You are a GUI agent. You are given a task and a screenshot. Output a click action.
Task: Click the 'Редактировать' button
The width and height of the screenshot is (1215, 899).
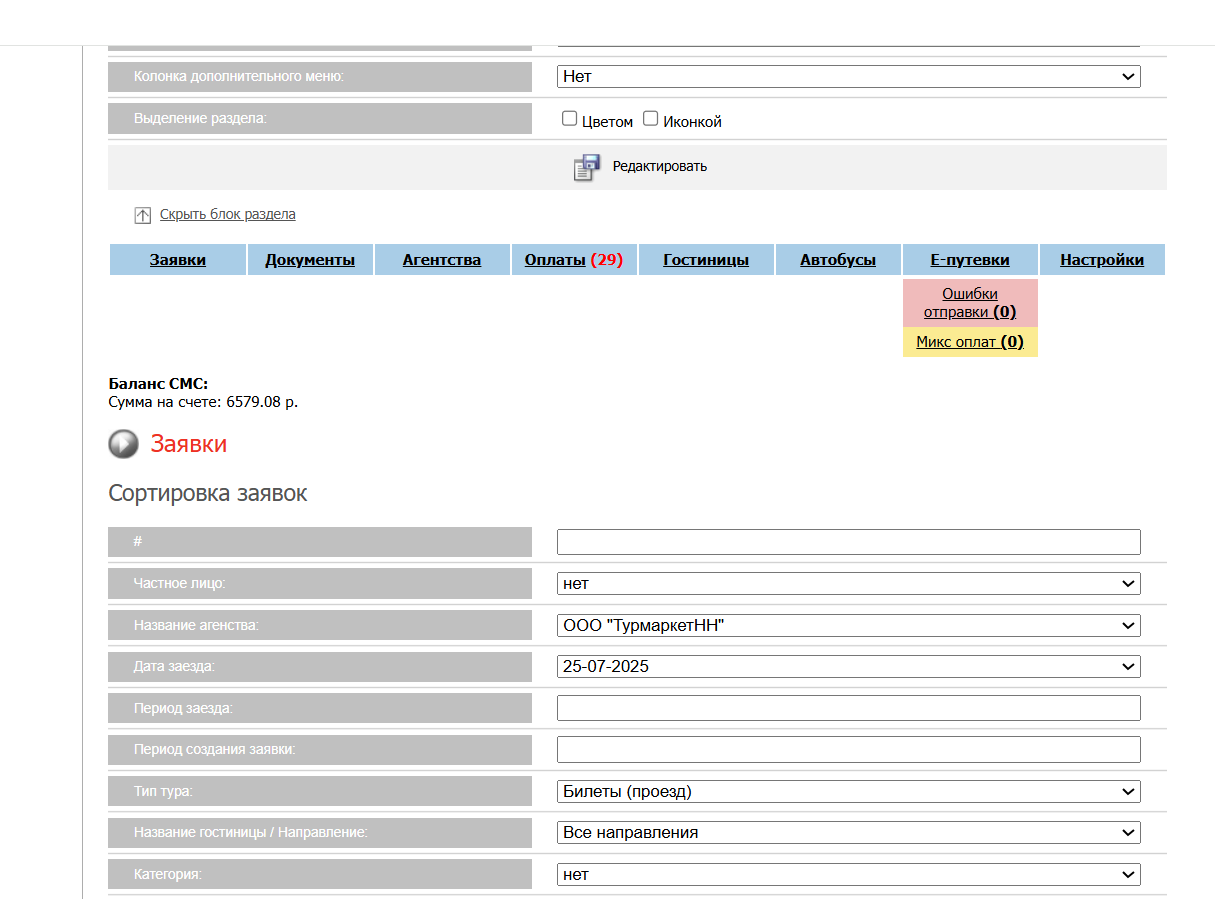pos(660,167)
